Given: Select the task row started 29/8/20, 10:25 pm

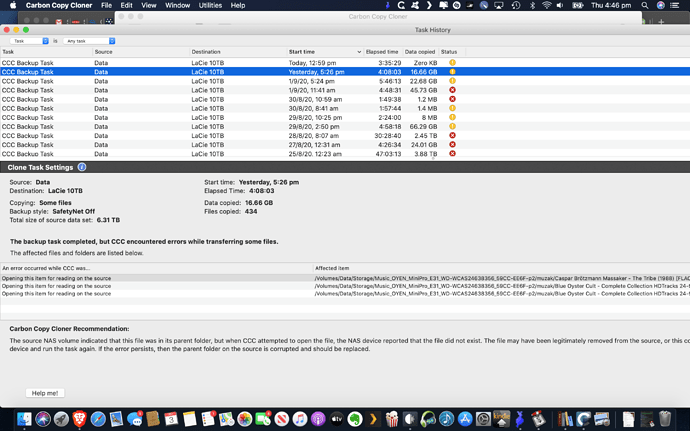Looking at the screenshot, I should pos(345,118).
